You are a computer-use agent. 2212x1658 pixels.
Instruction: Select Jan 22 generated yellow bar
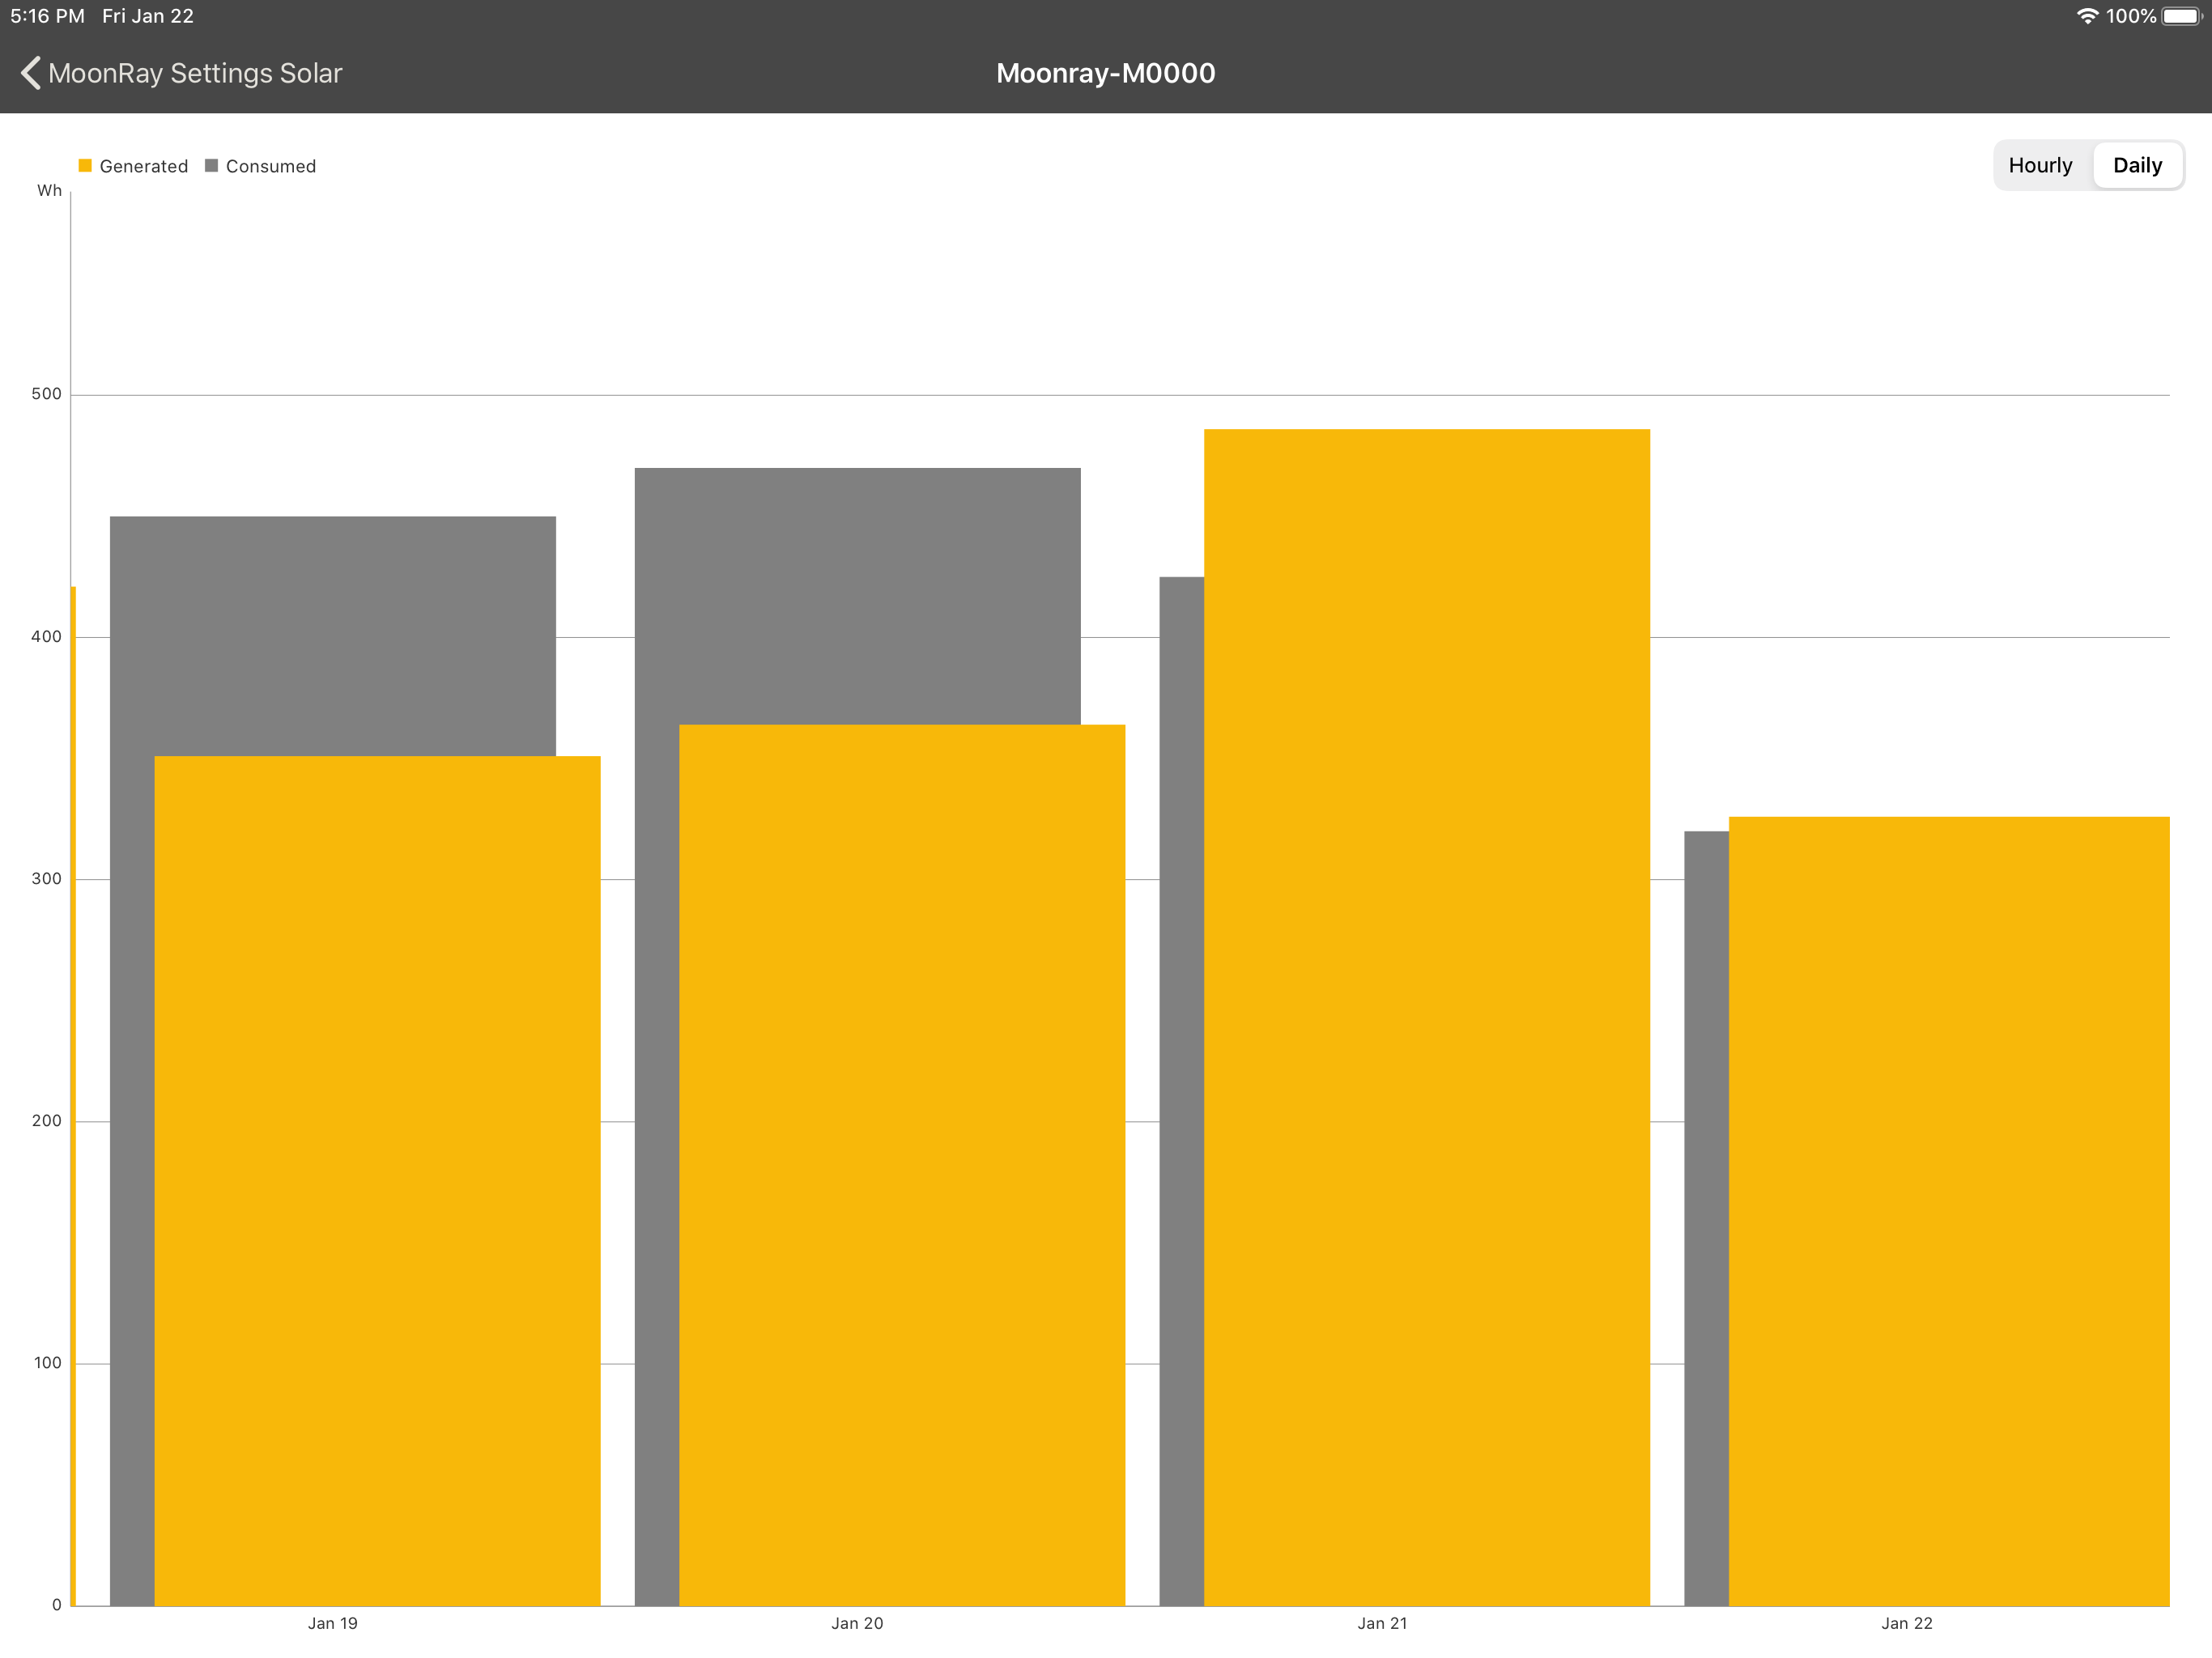pyautogui.click(x=1948, y=1210)
